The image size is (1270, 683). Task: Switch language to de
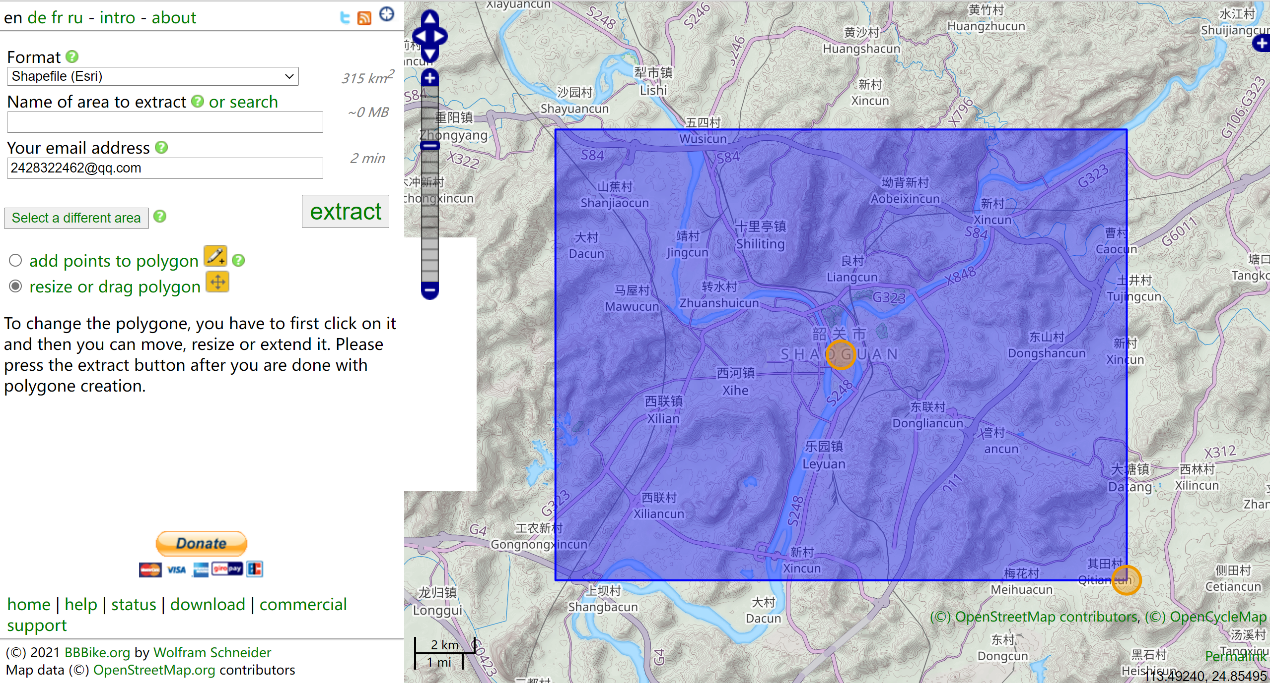pos(37,17)
